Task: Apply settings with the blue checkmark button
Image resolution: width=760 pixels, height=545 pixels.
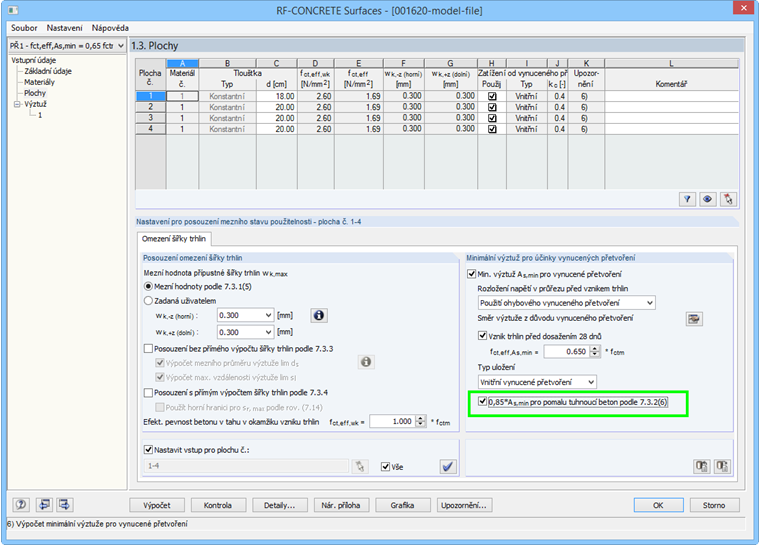Action: 448,466
